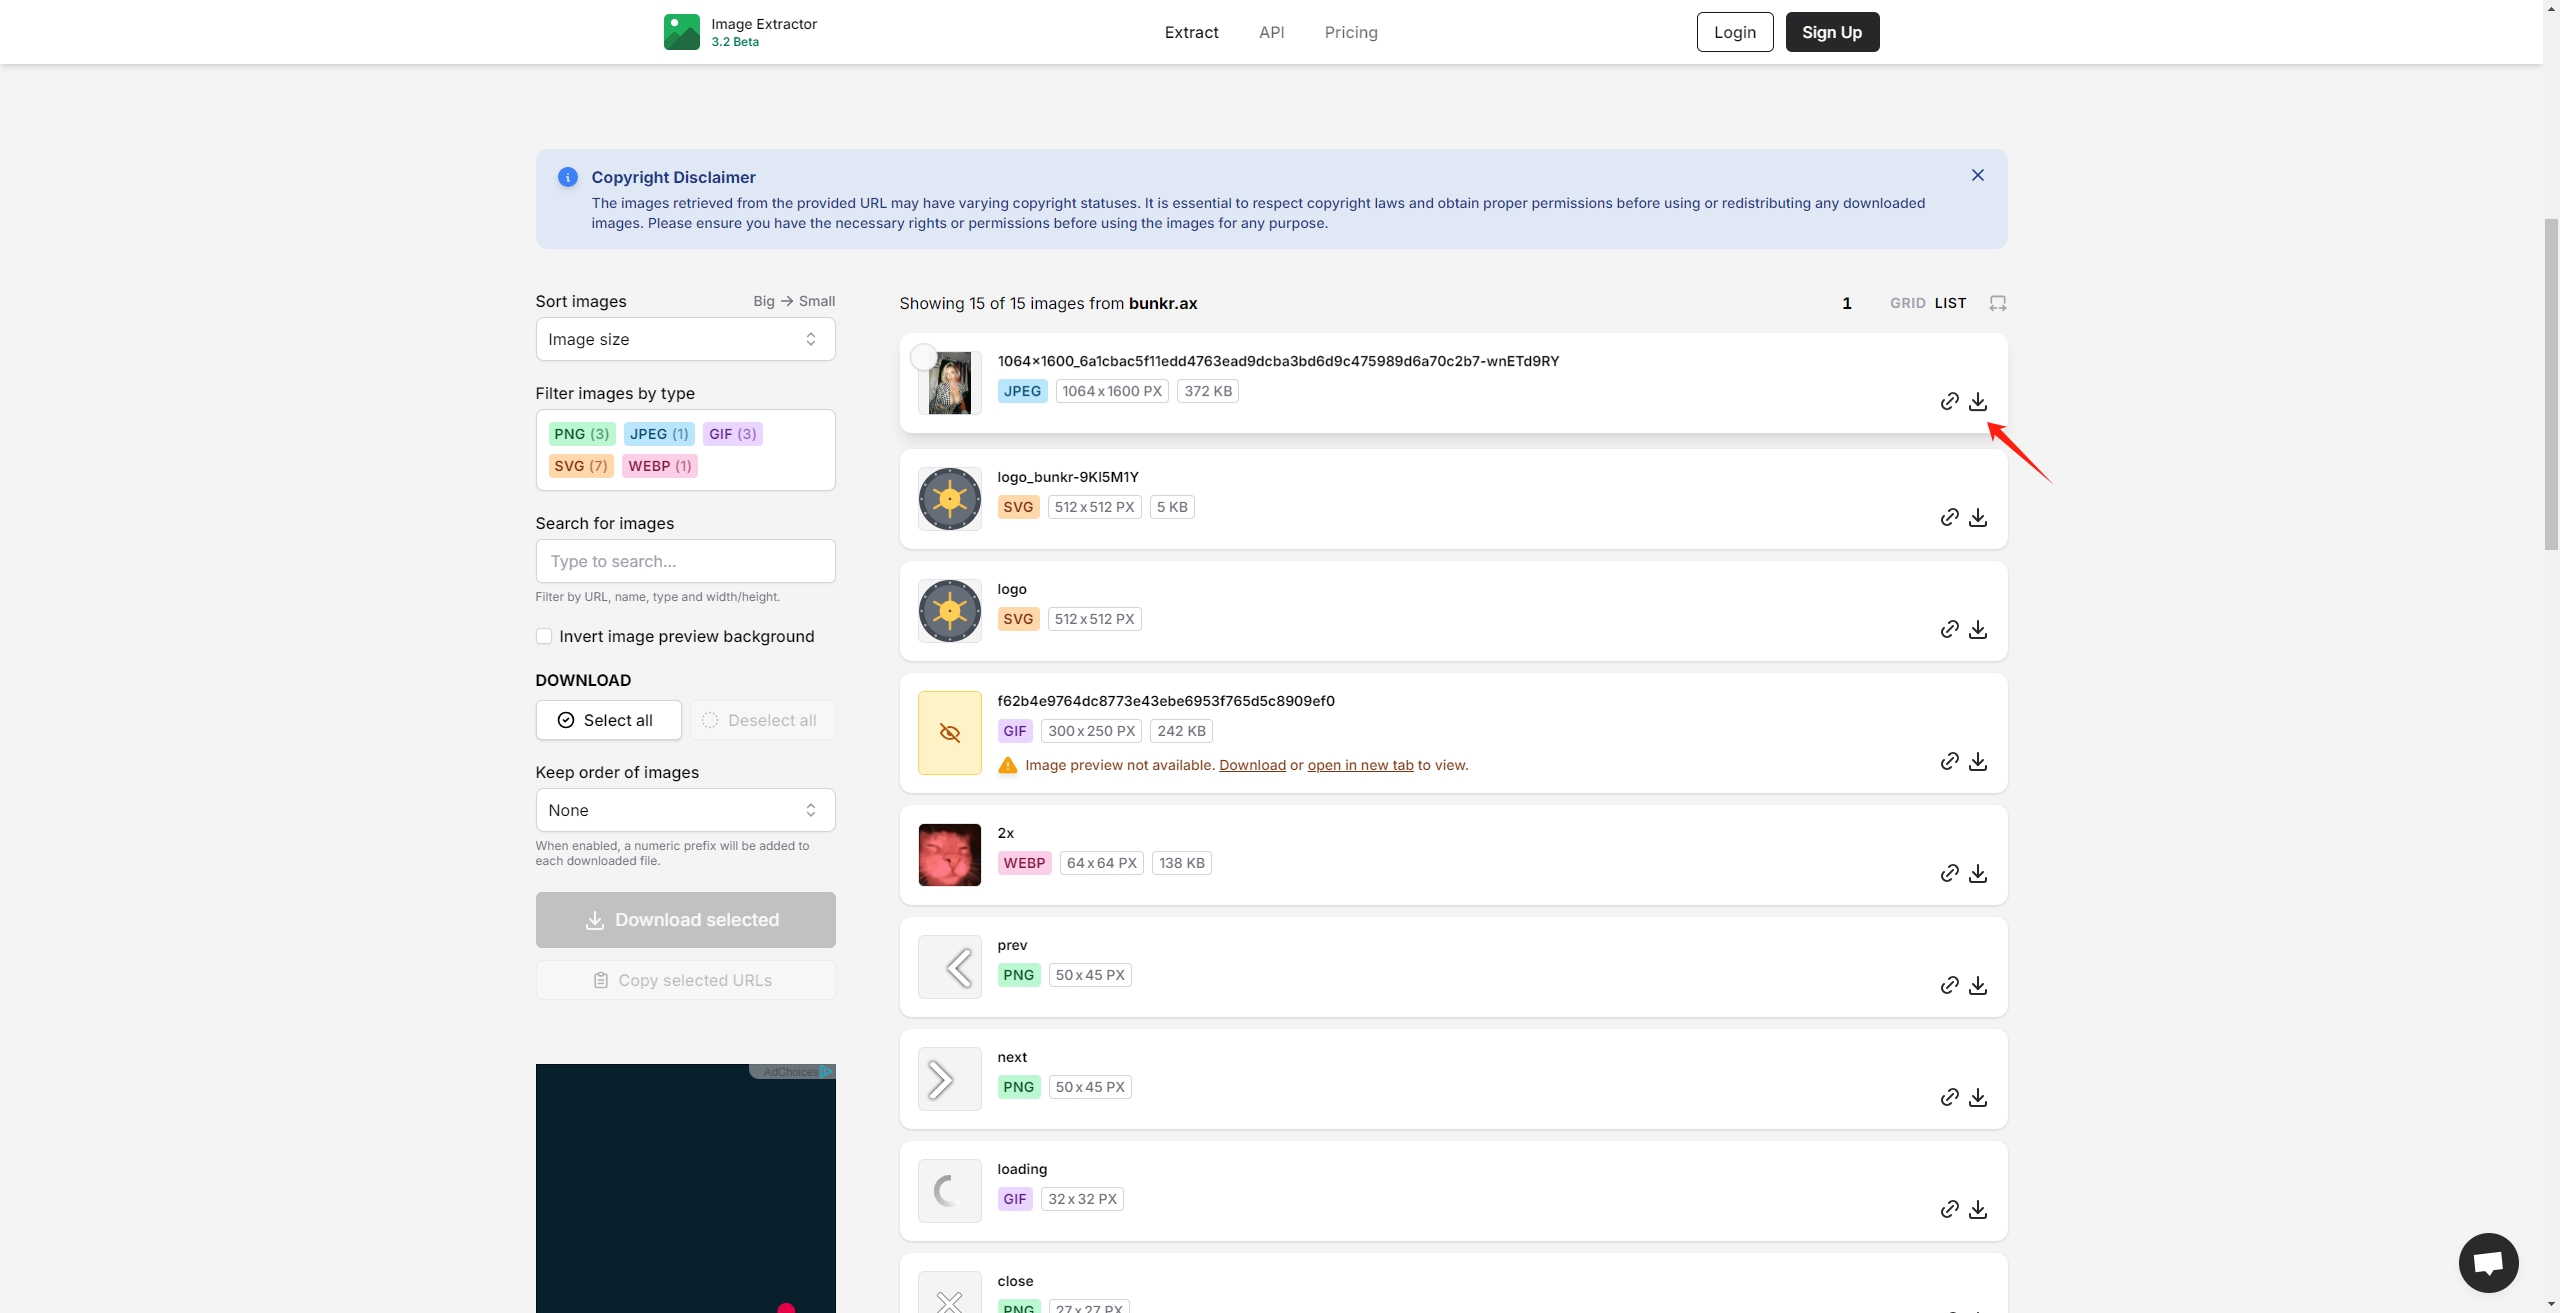
Task: Click the copy link icon for logo_bunkr-9Ki5M1Y
Action: [x=1949, y=516]
